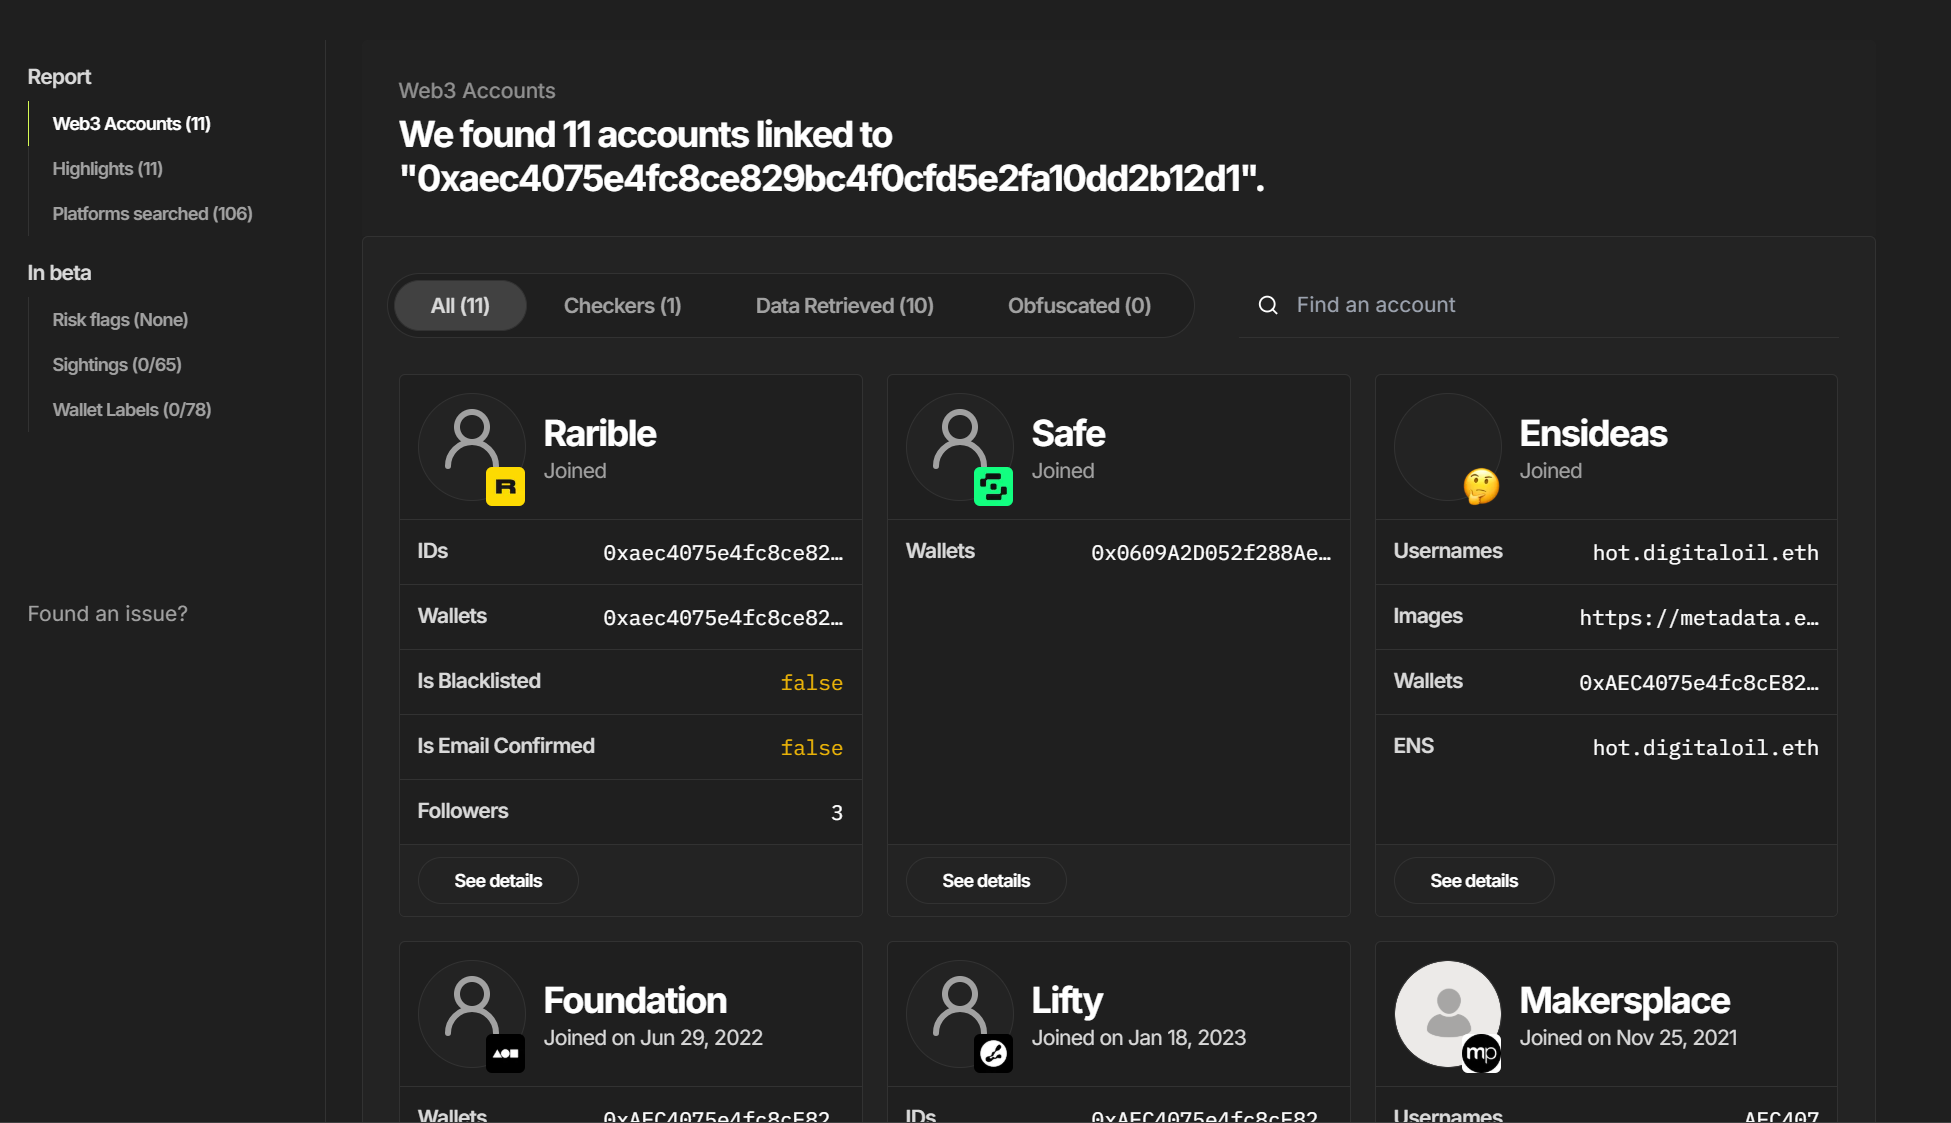
Task: Click the Rarible Wallets address value
Action: click(723, 618)
